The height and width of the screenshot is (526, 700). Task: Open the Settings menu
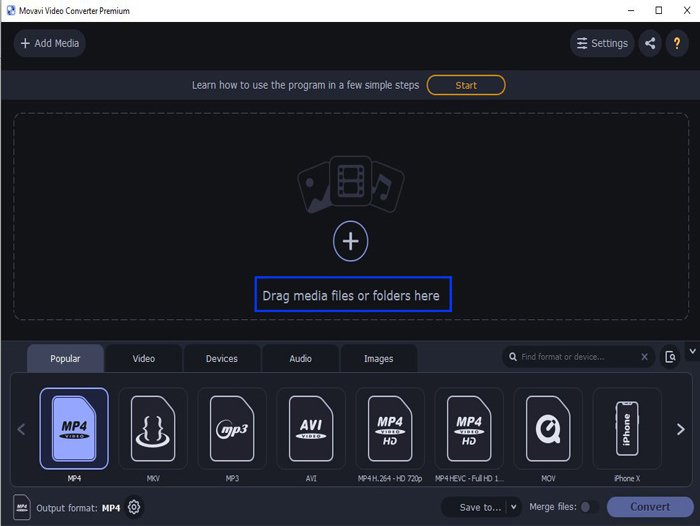(x=602, y=43)
